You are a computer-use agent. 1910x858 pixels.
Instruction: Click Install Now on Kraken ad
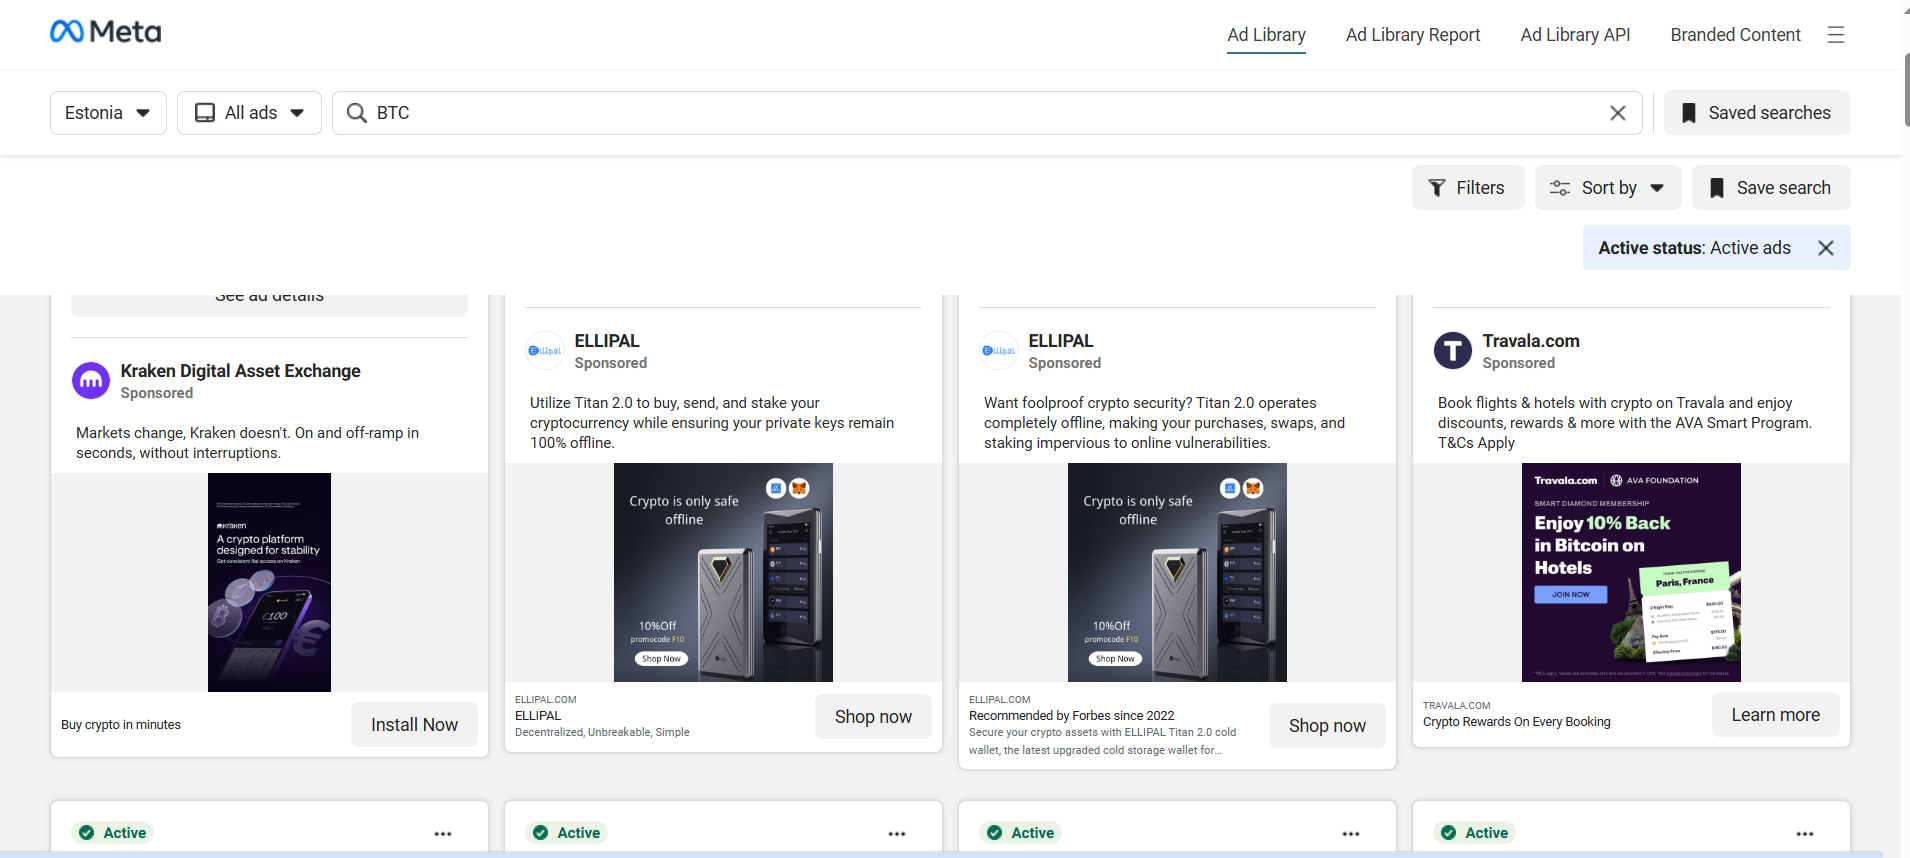coord(414,725)
